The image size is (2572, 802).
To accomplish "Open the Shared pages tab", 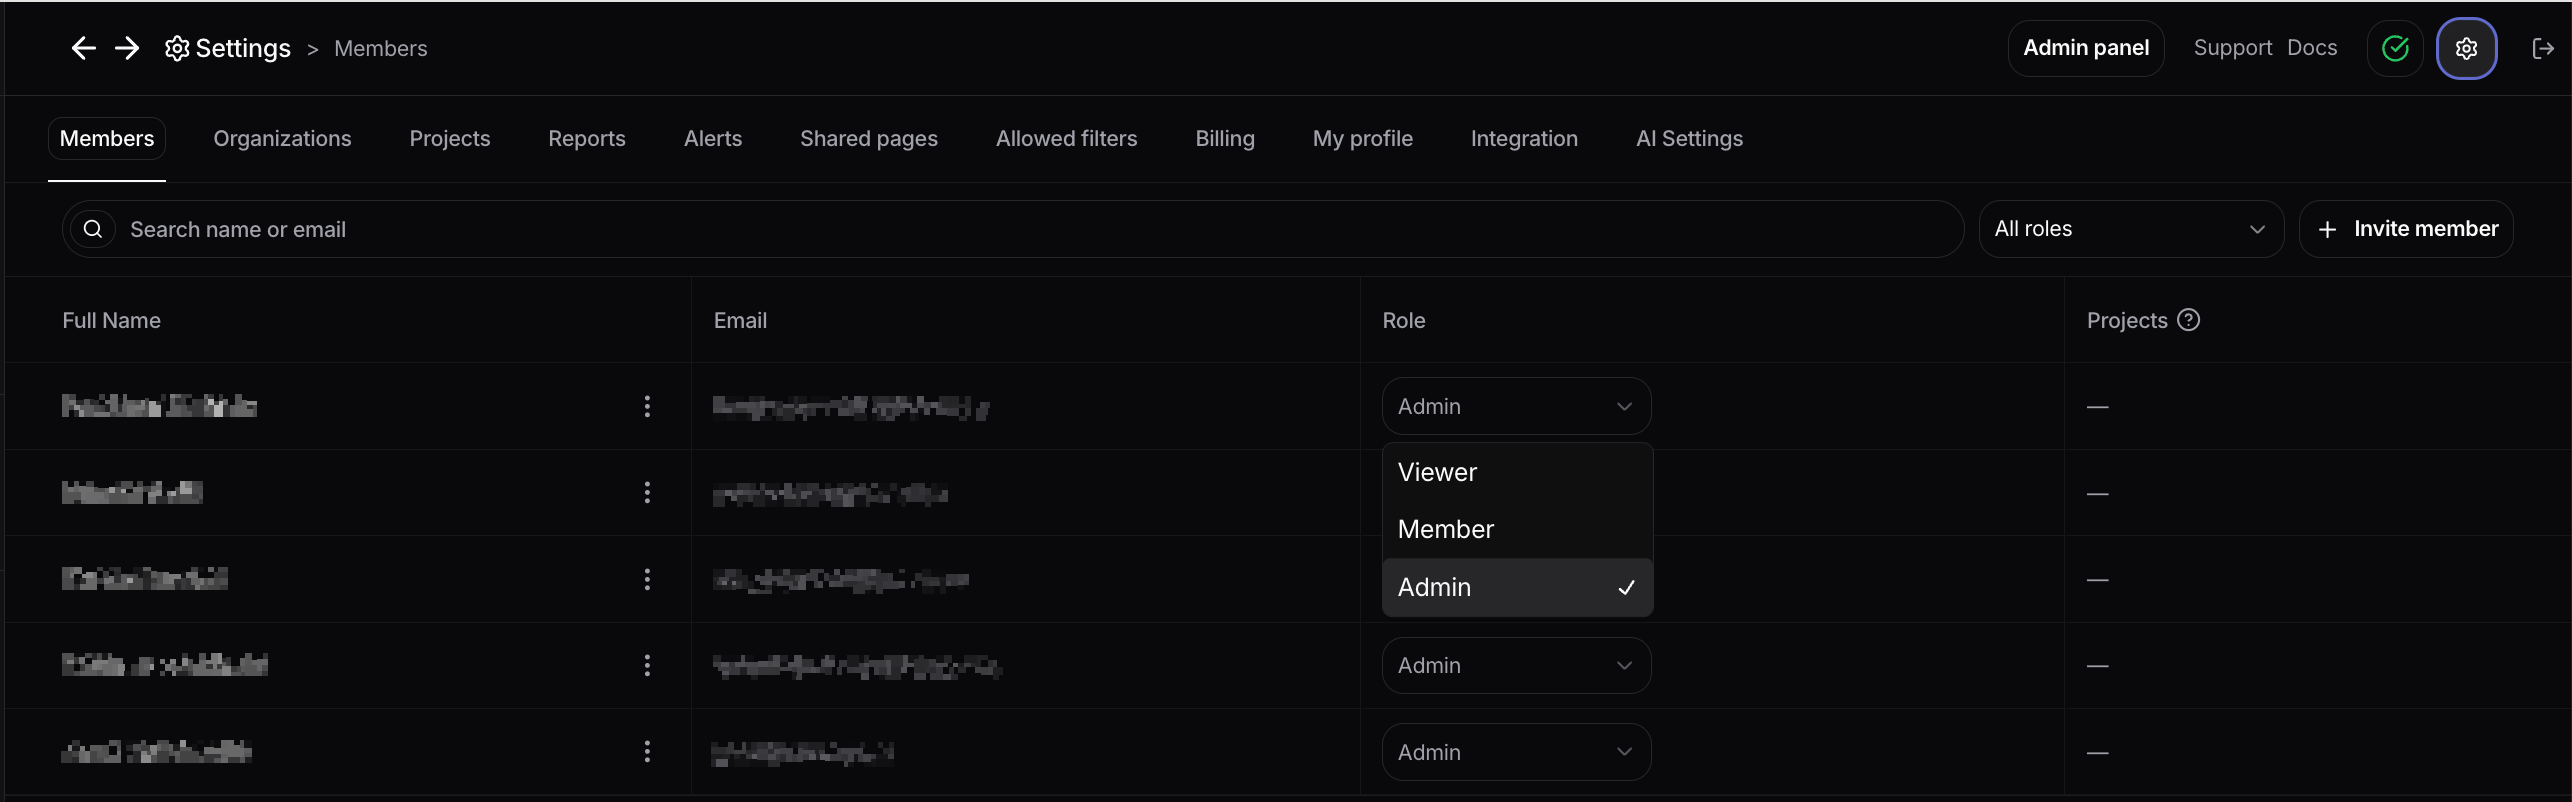I will coord(869,138).
